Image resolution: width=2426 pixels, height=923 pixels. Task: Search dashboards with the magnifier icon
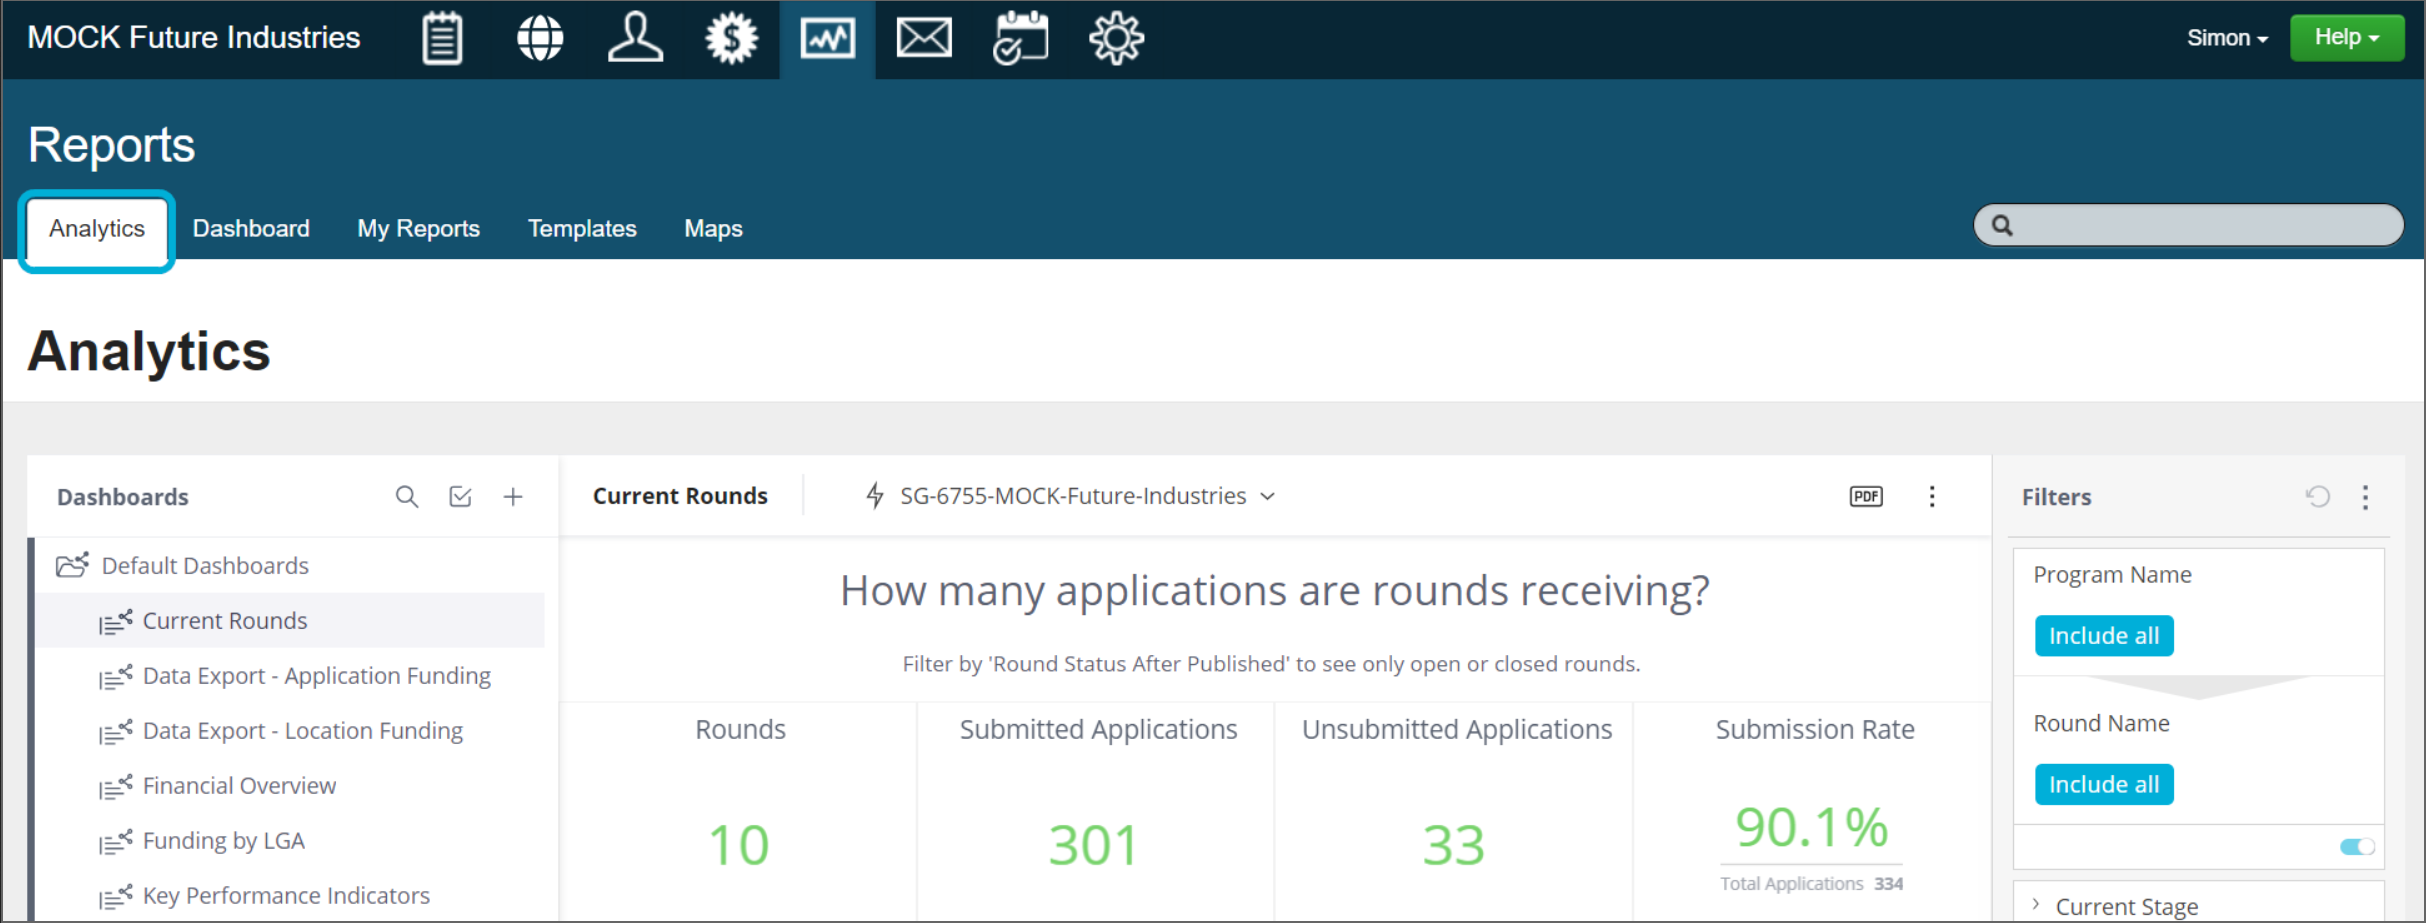(406, 497)
